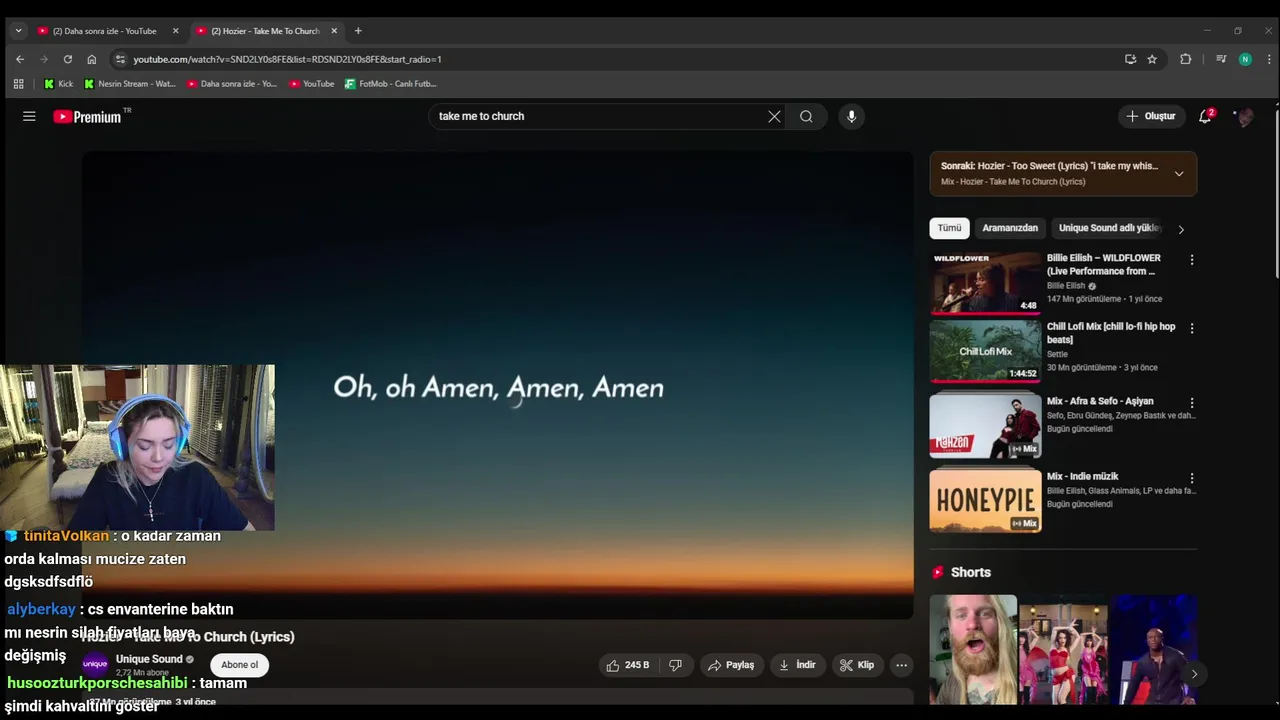
Task: Go back in browser history
Action: 20,59
